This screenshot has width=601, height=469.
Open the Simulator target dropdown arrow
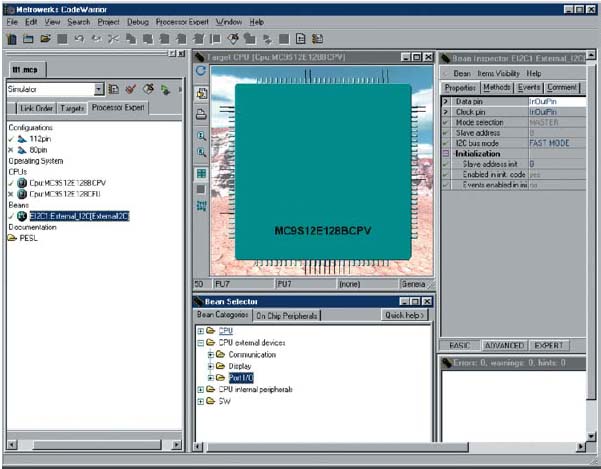pyautogui.click(x=99, y=89)
